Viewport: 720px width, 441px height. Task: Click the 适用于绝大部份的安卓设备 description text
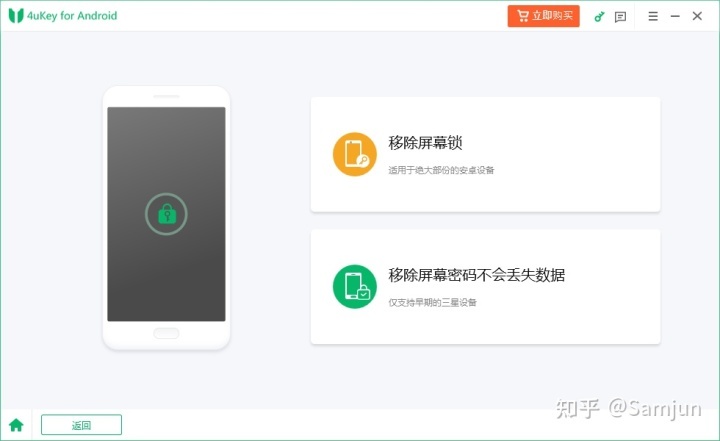pos(441,170)
